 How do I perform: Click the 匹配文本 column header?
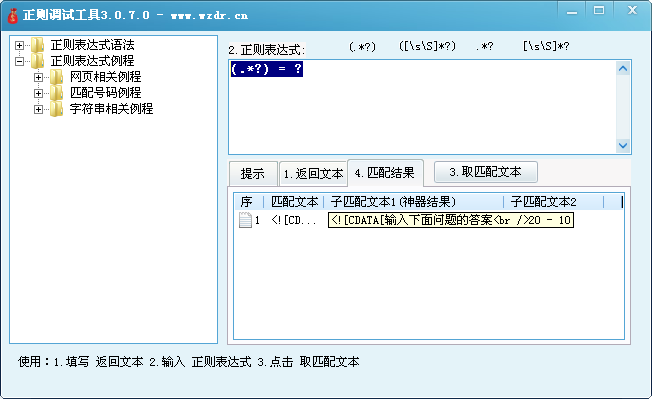[x=294, y=202]
